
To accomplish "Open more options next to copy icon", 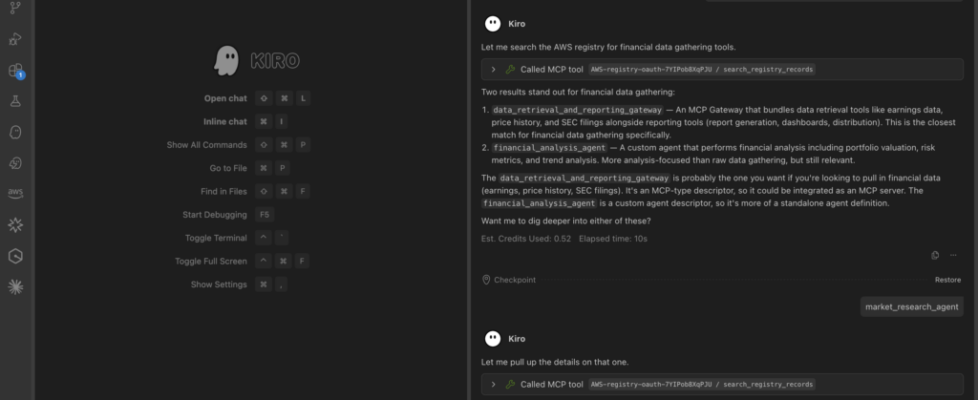I will click(x=953, y=255).
